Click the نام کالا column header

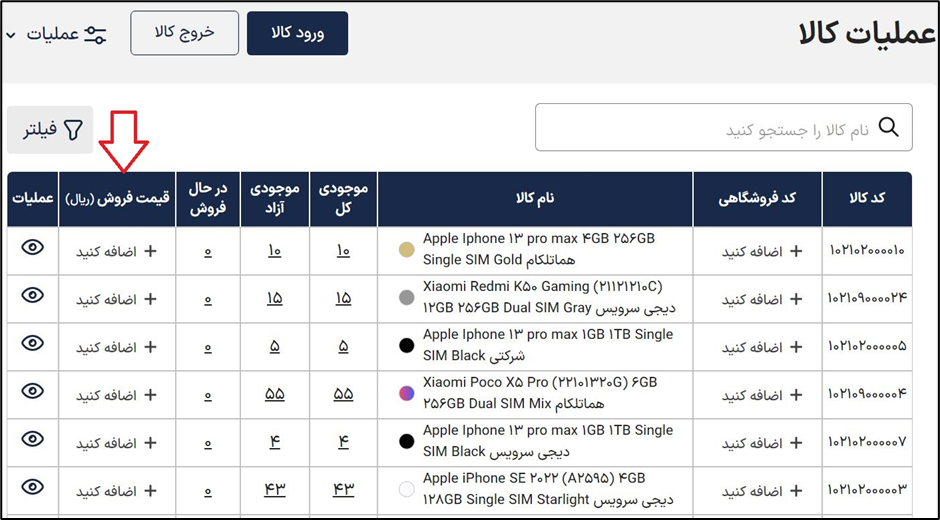point(535,199)
